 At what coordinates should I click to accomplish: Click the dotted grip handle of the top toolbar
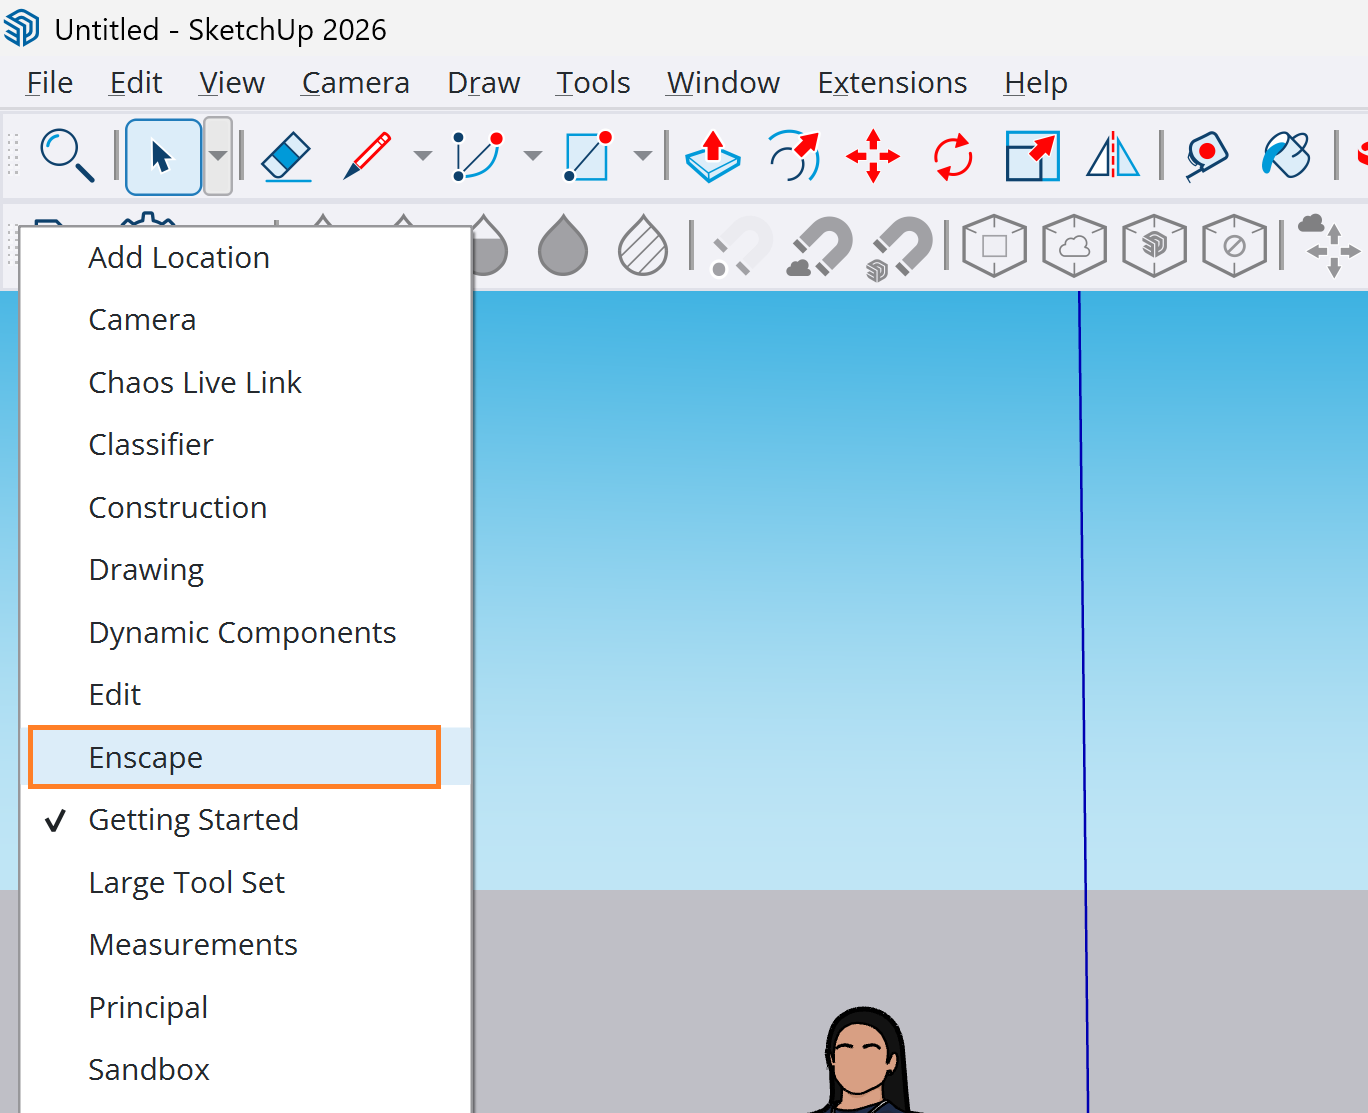coord(13,156)
